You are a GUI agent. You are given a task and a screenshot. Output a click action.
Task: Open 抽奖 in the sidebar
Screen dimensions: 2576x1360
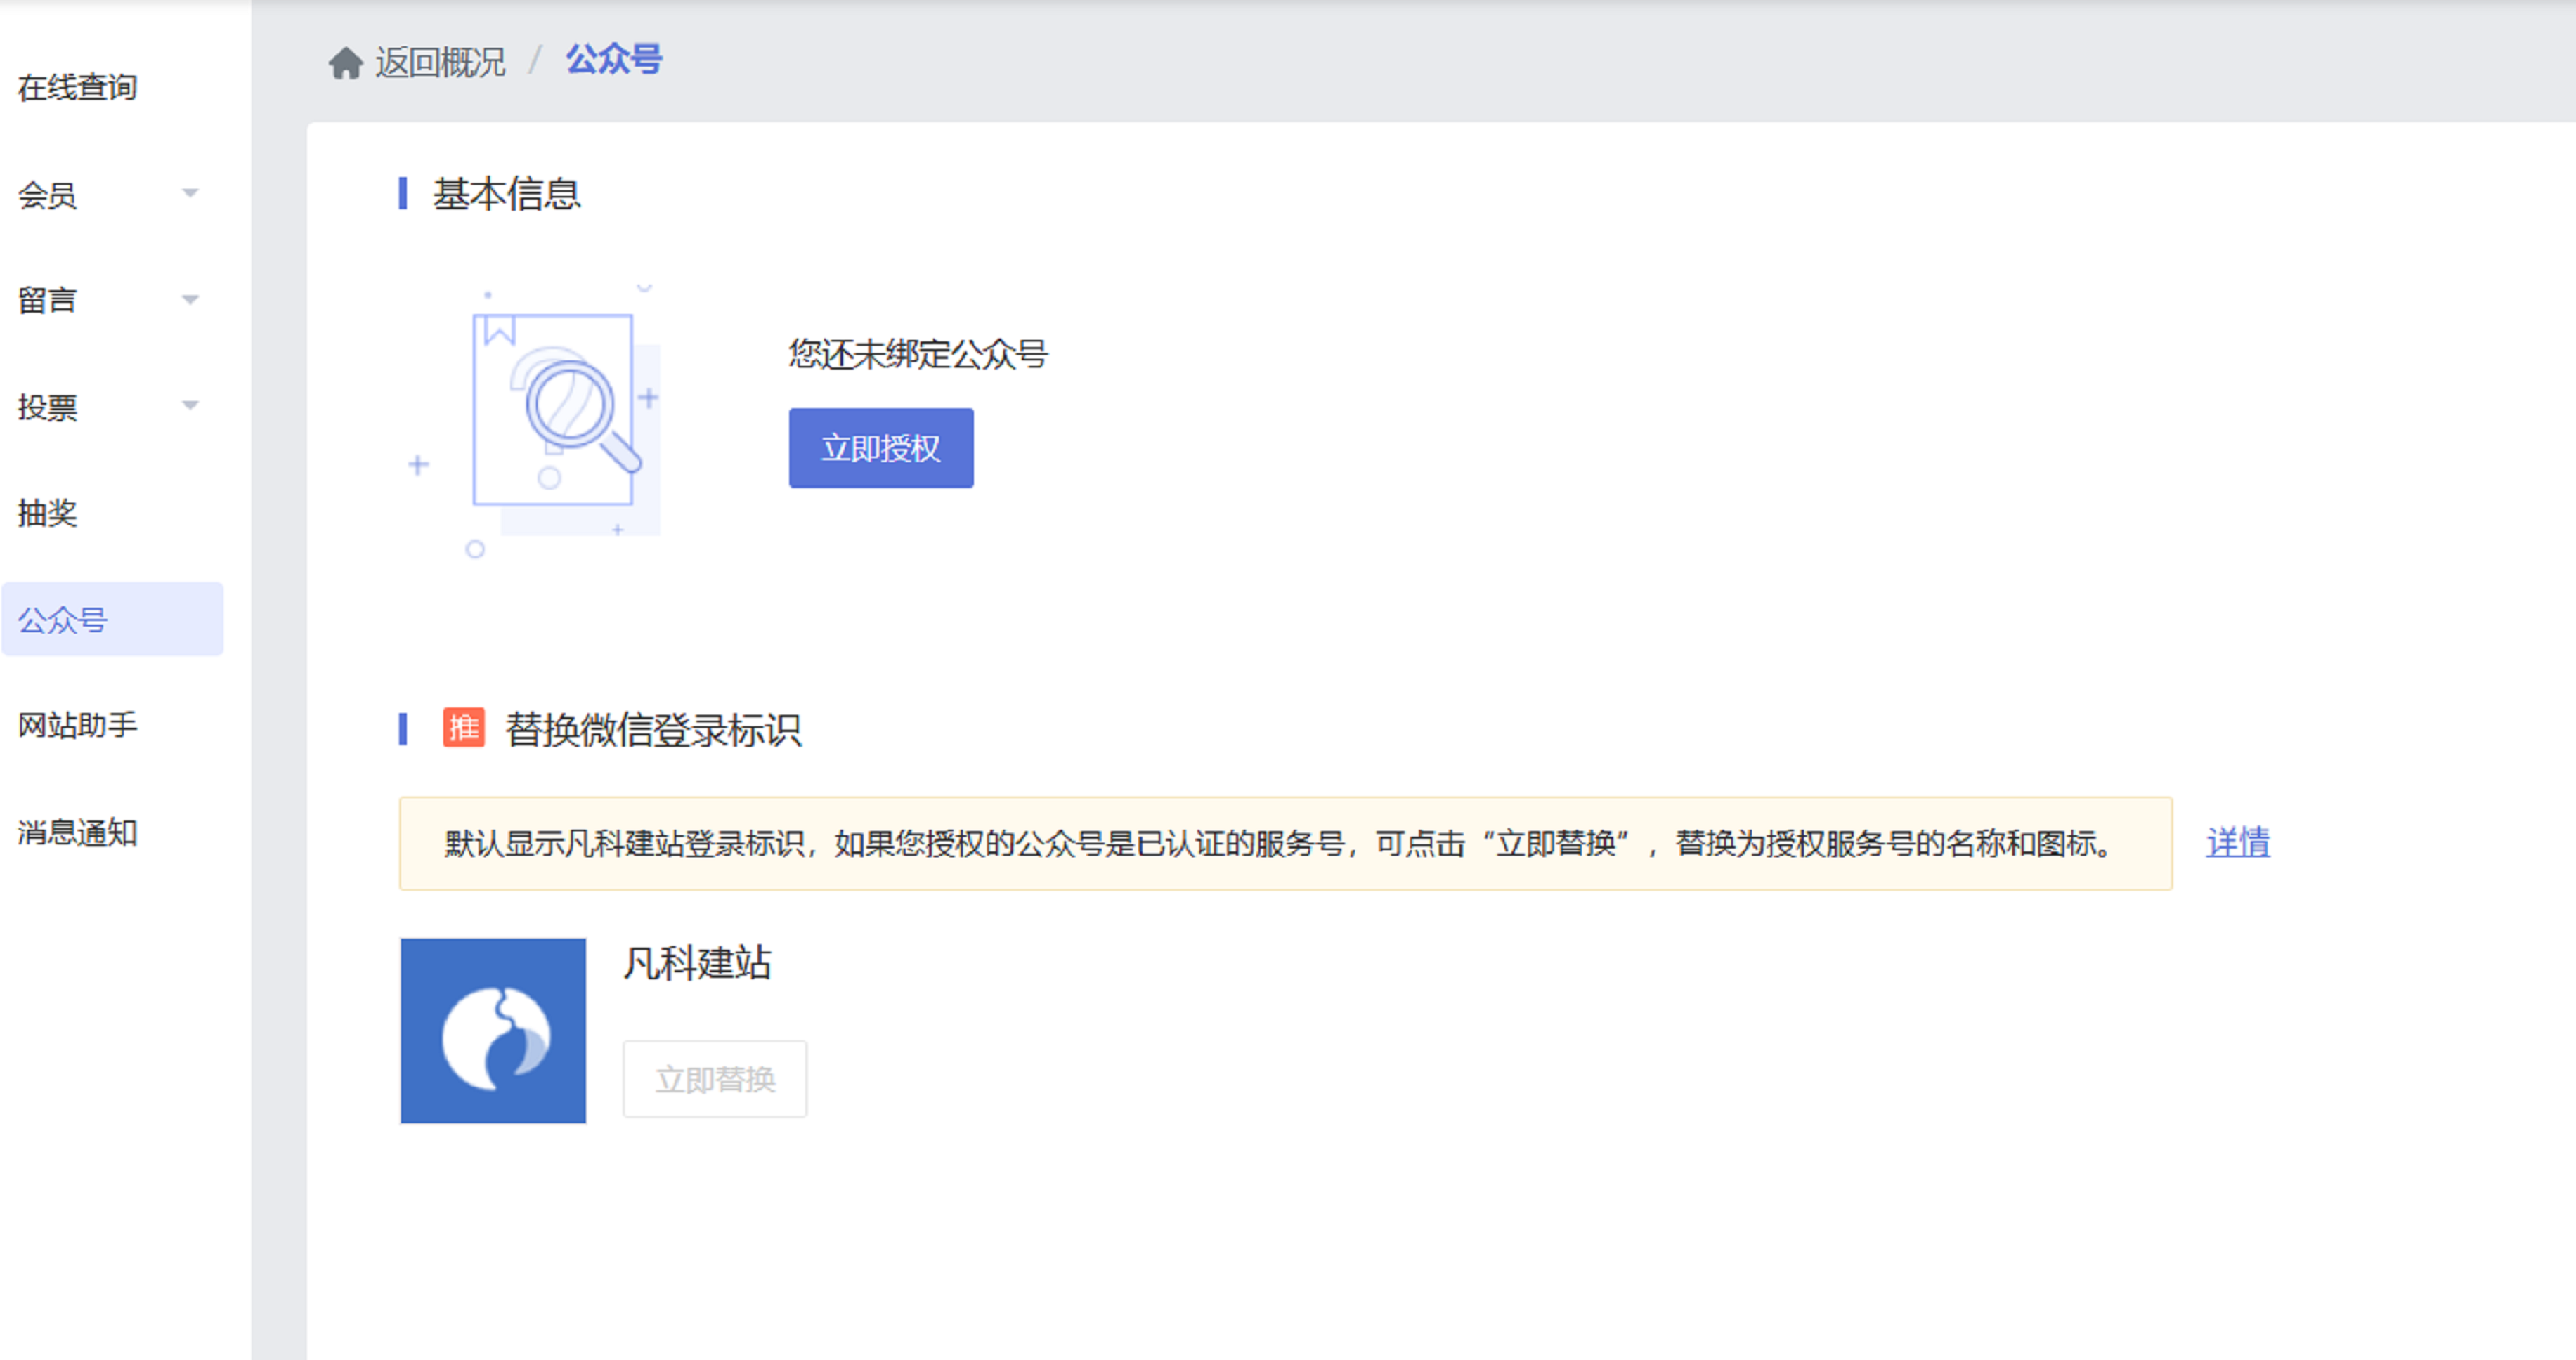(x=47, y=513)
